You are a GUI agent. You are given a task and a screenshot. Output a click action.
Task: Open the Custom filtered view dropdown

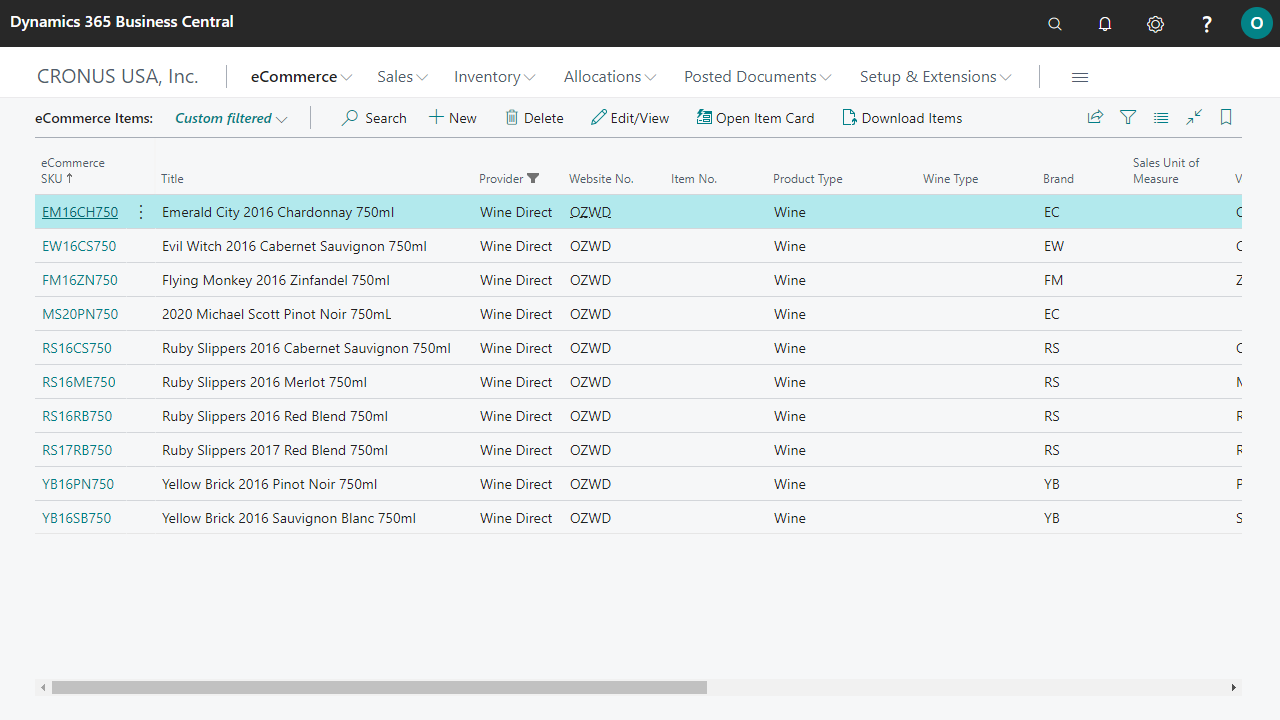231,118
